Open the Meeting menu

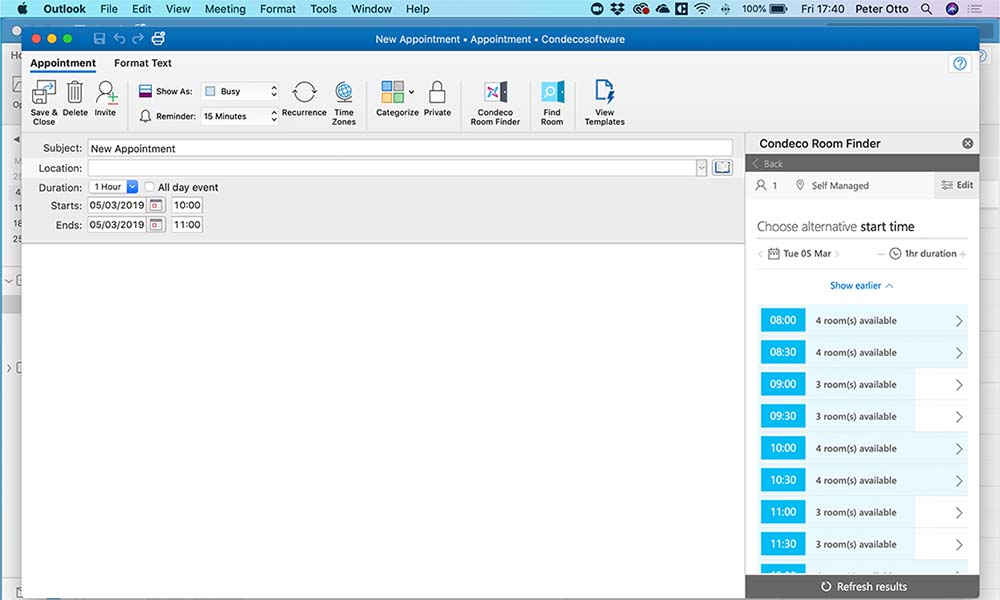[225, 9]
